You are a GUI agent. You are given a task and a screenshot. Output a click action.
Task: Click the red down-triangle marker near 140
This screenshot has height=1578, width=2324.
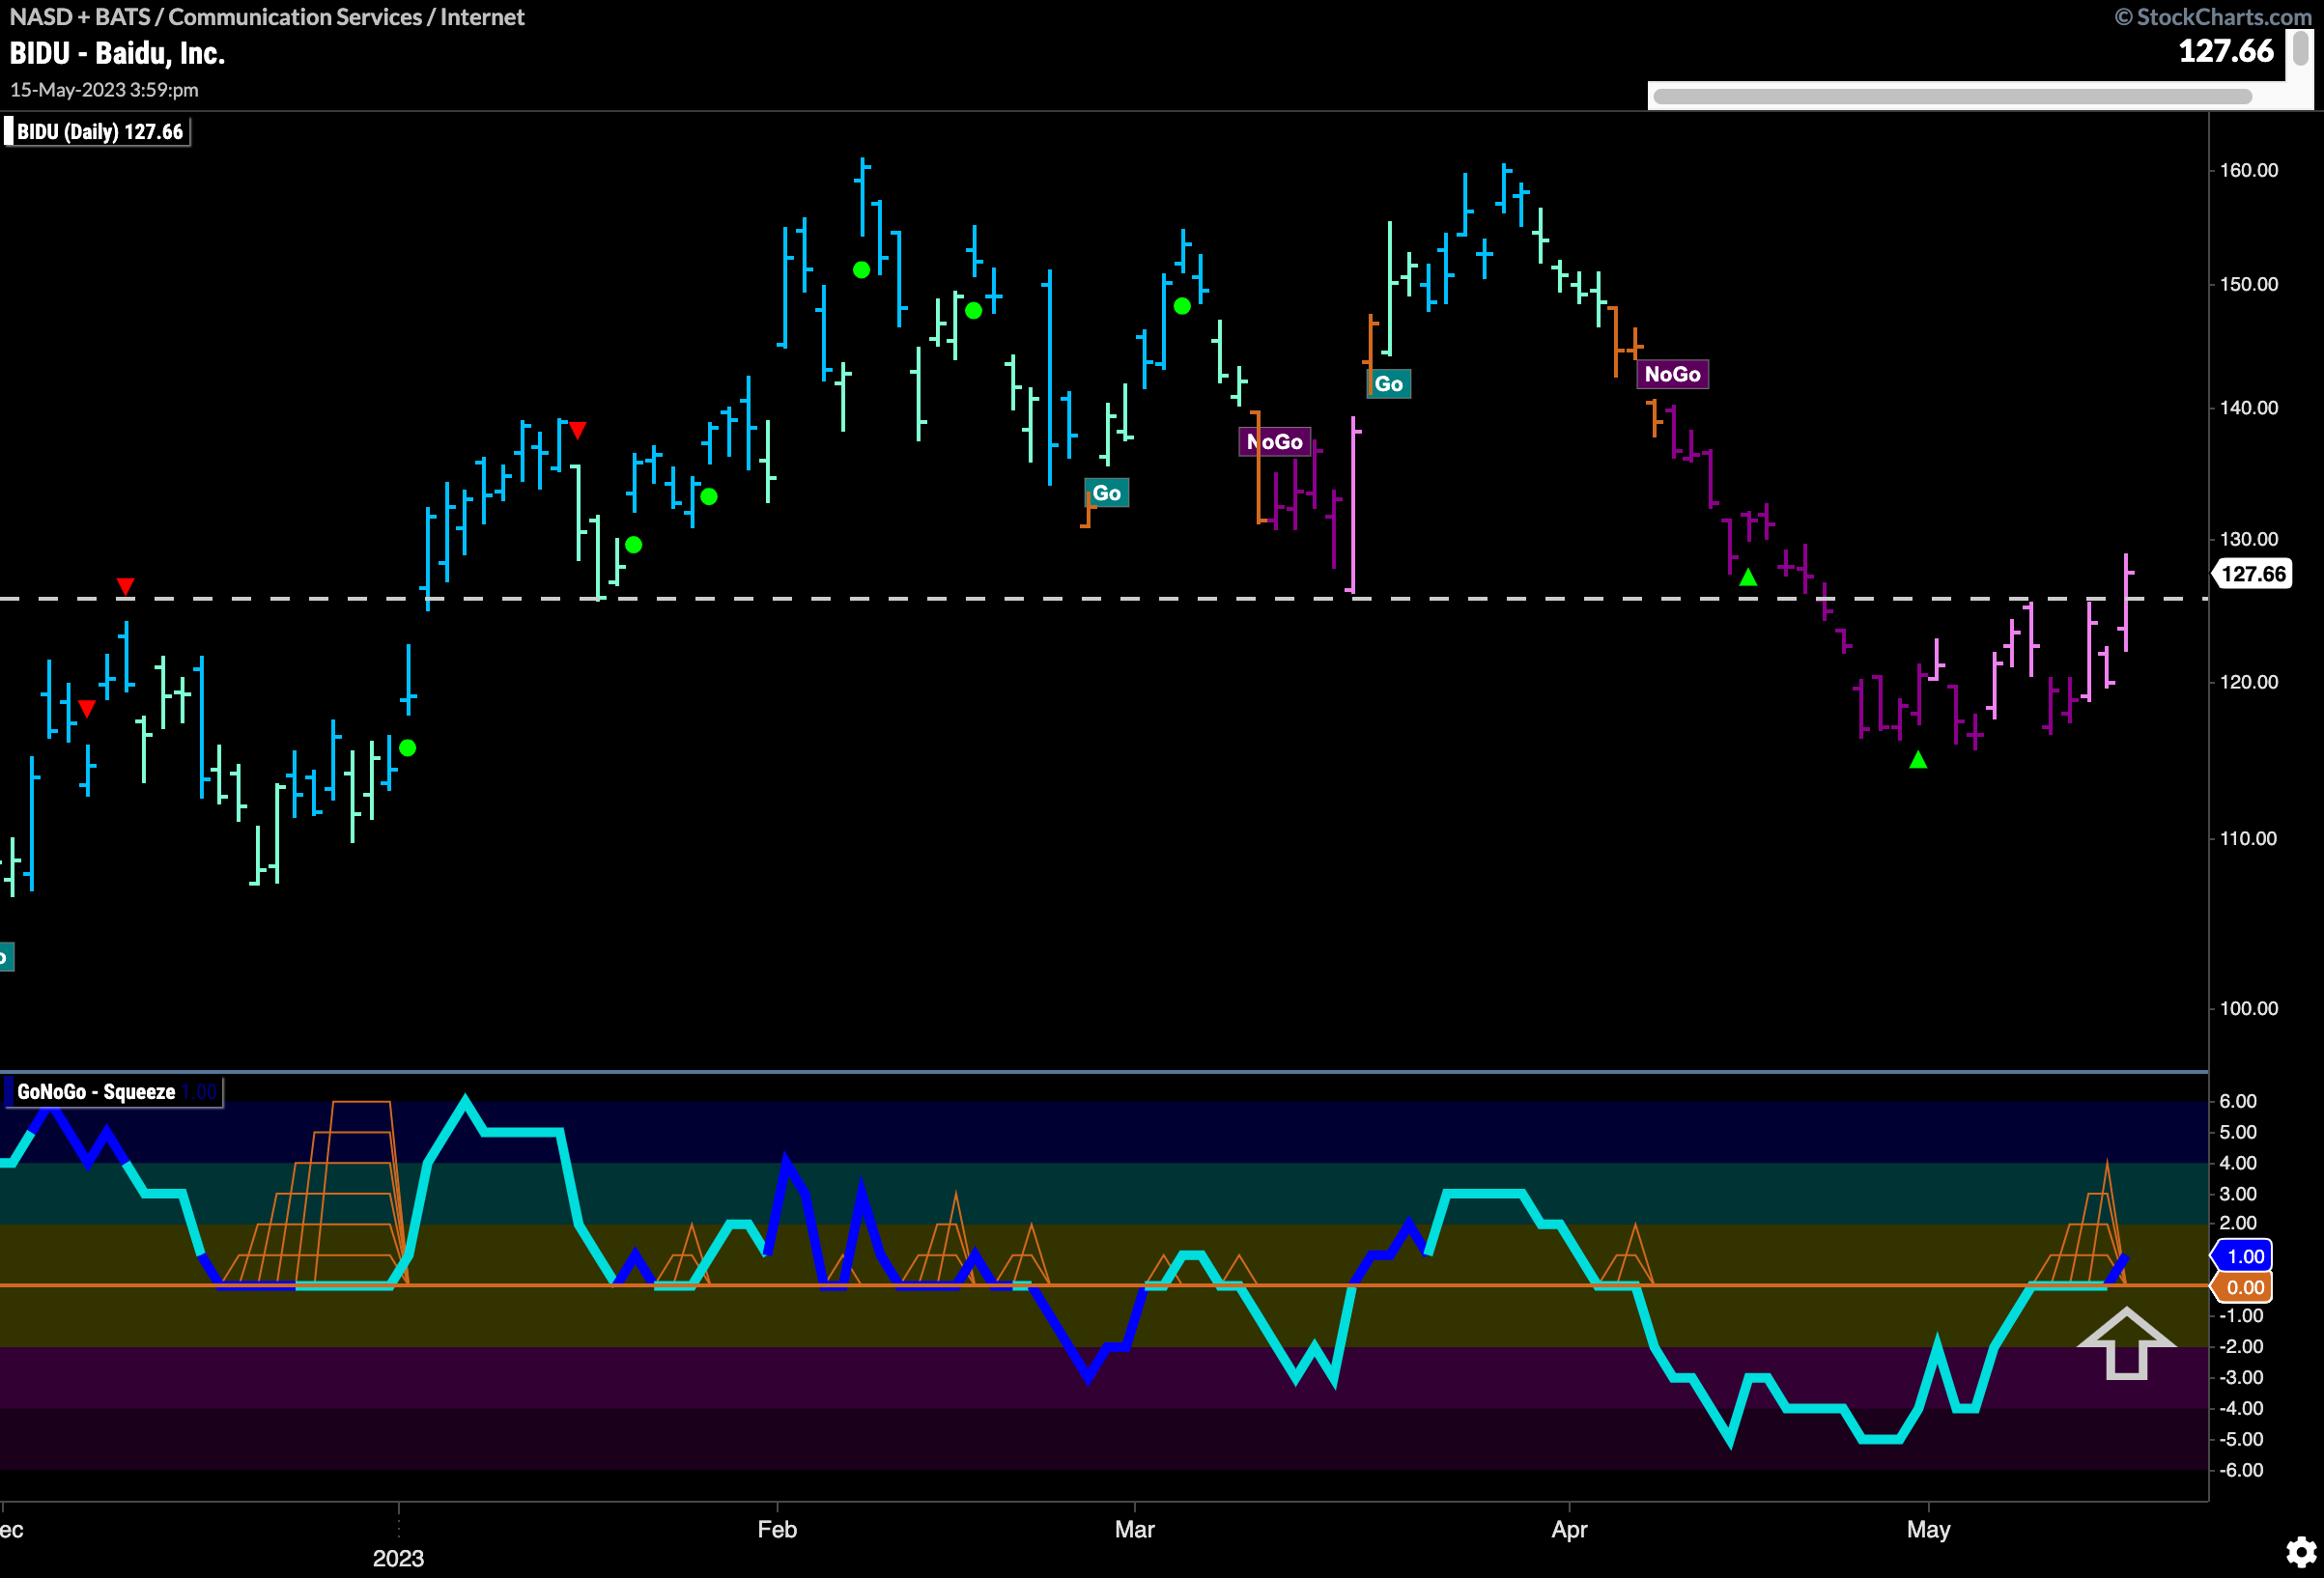coord(578,430)
